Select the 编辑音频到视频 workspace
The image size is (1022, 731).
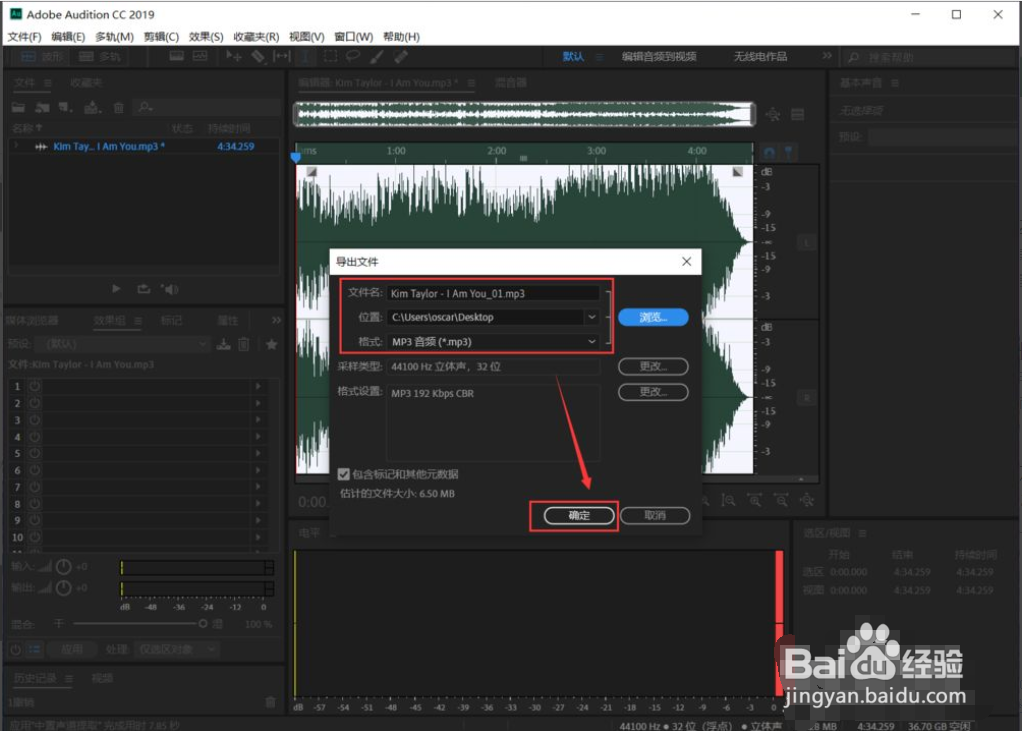(659, 57)
